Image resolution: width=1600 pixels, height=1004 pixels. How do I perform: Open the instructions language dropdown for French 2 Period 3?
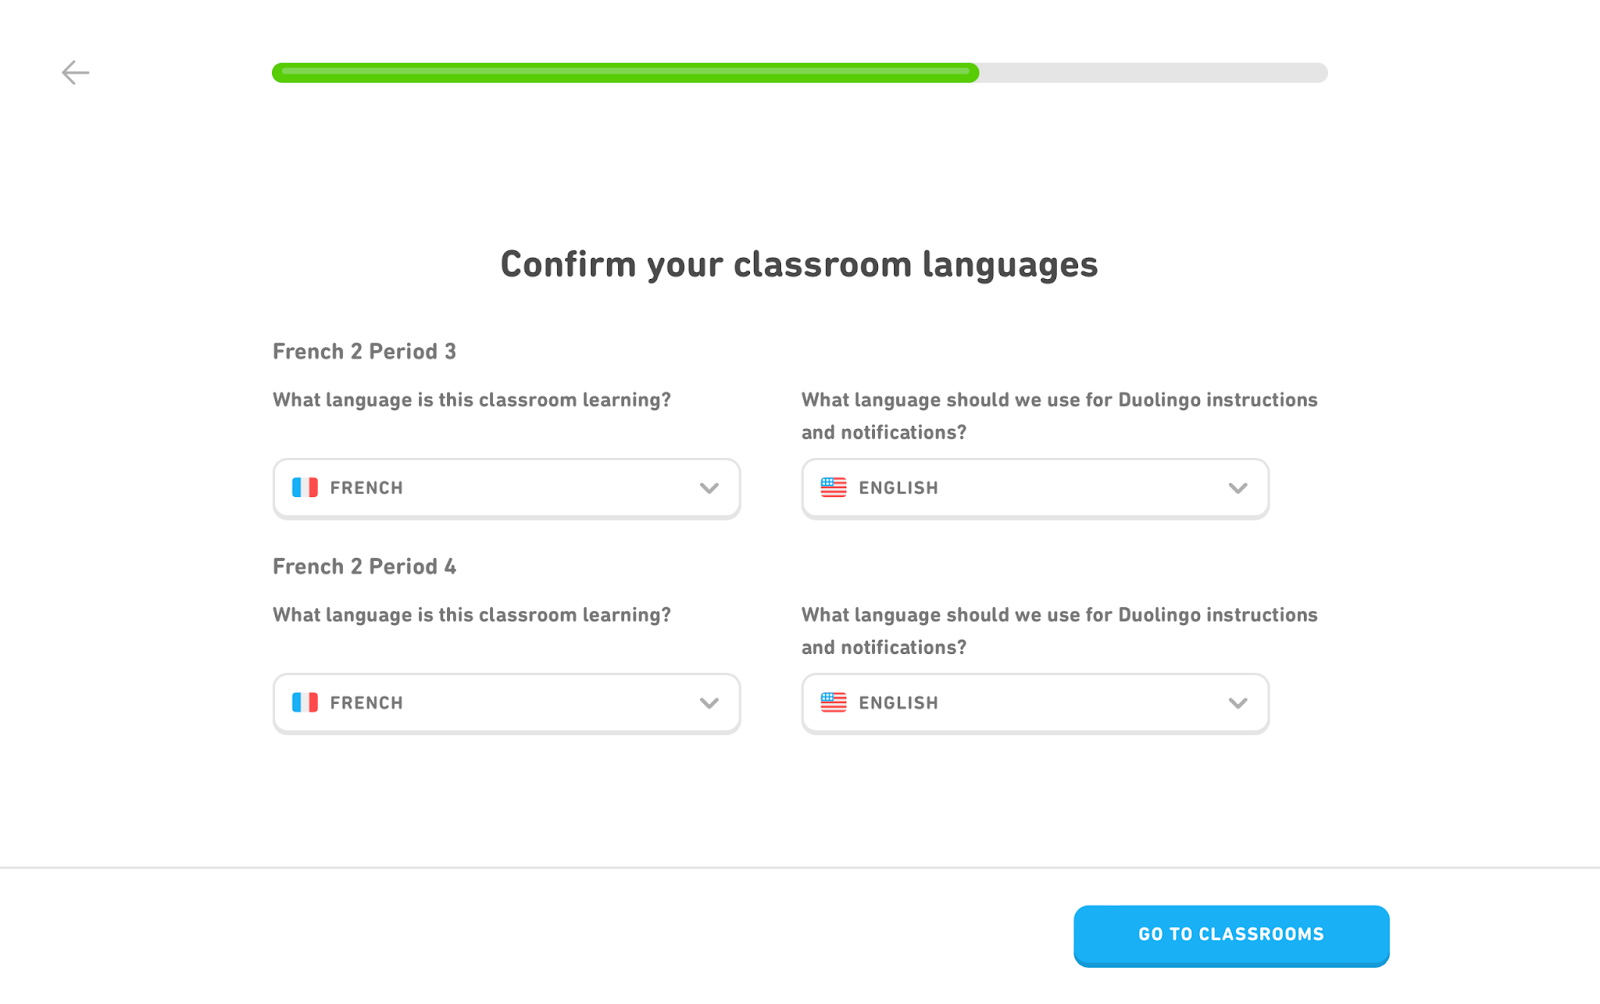[x=1034, y=488]
